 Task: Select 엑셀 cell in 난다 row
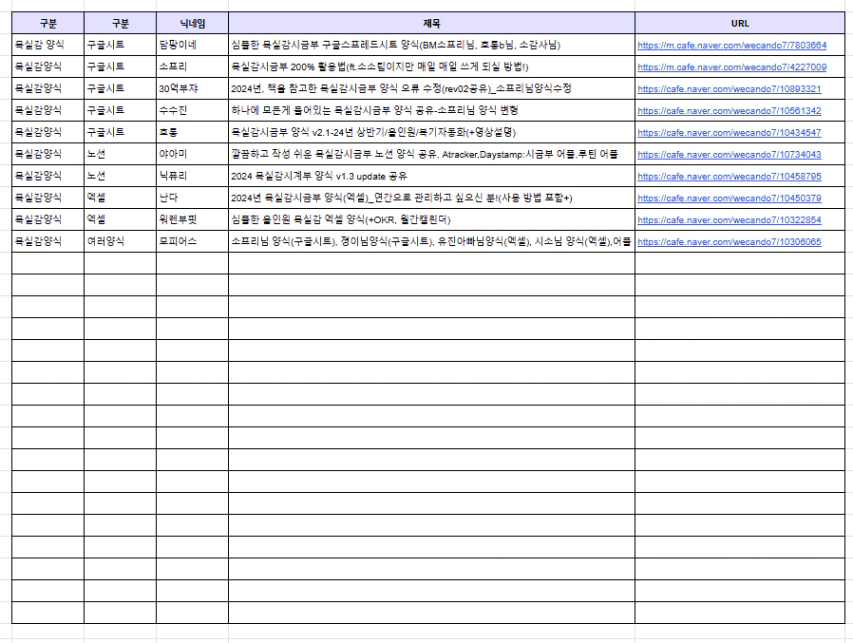[120, 197]
